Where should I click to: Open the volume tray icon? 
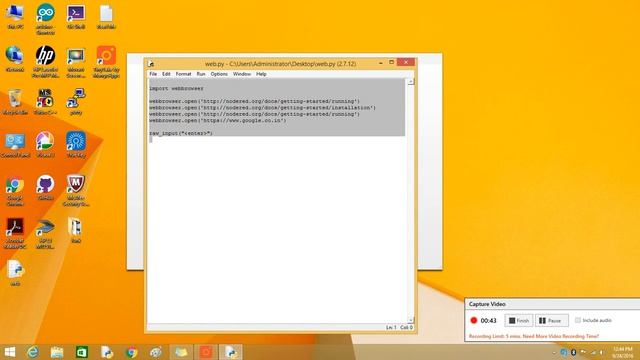pos(602,353)
